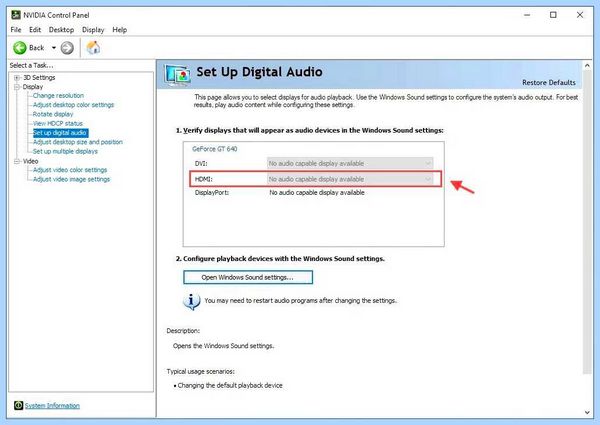Open the System Information link
This screenshot has height=425, width=600.
pos(52,405)
